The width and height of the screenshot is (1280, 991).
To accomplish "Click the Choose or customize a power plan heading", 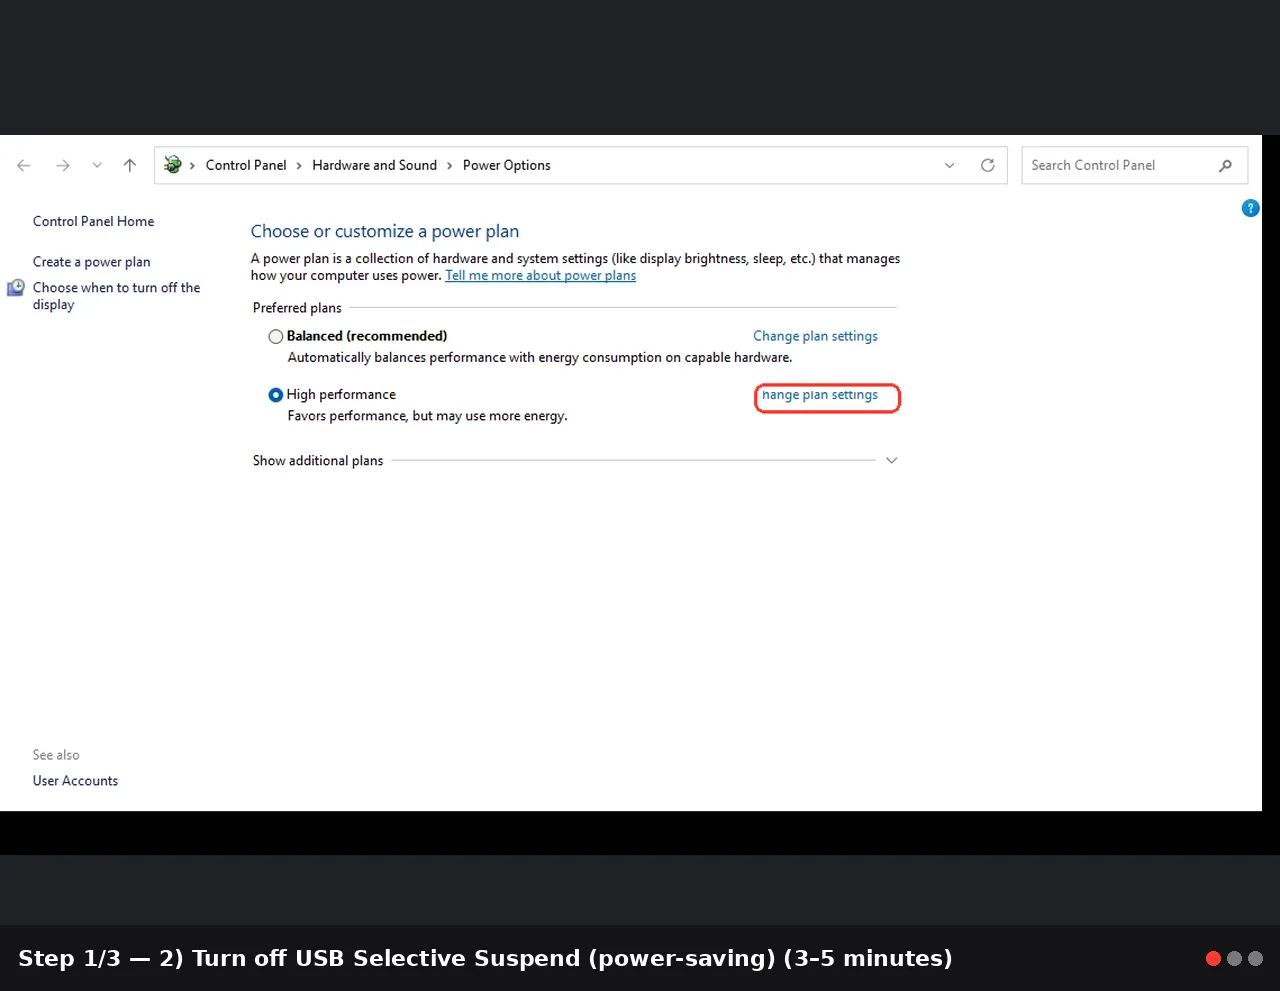I will point(385,231).
